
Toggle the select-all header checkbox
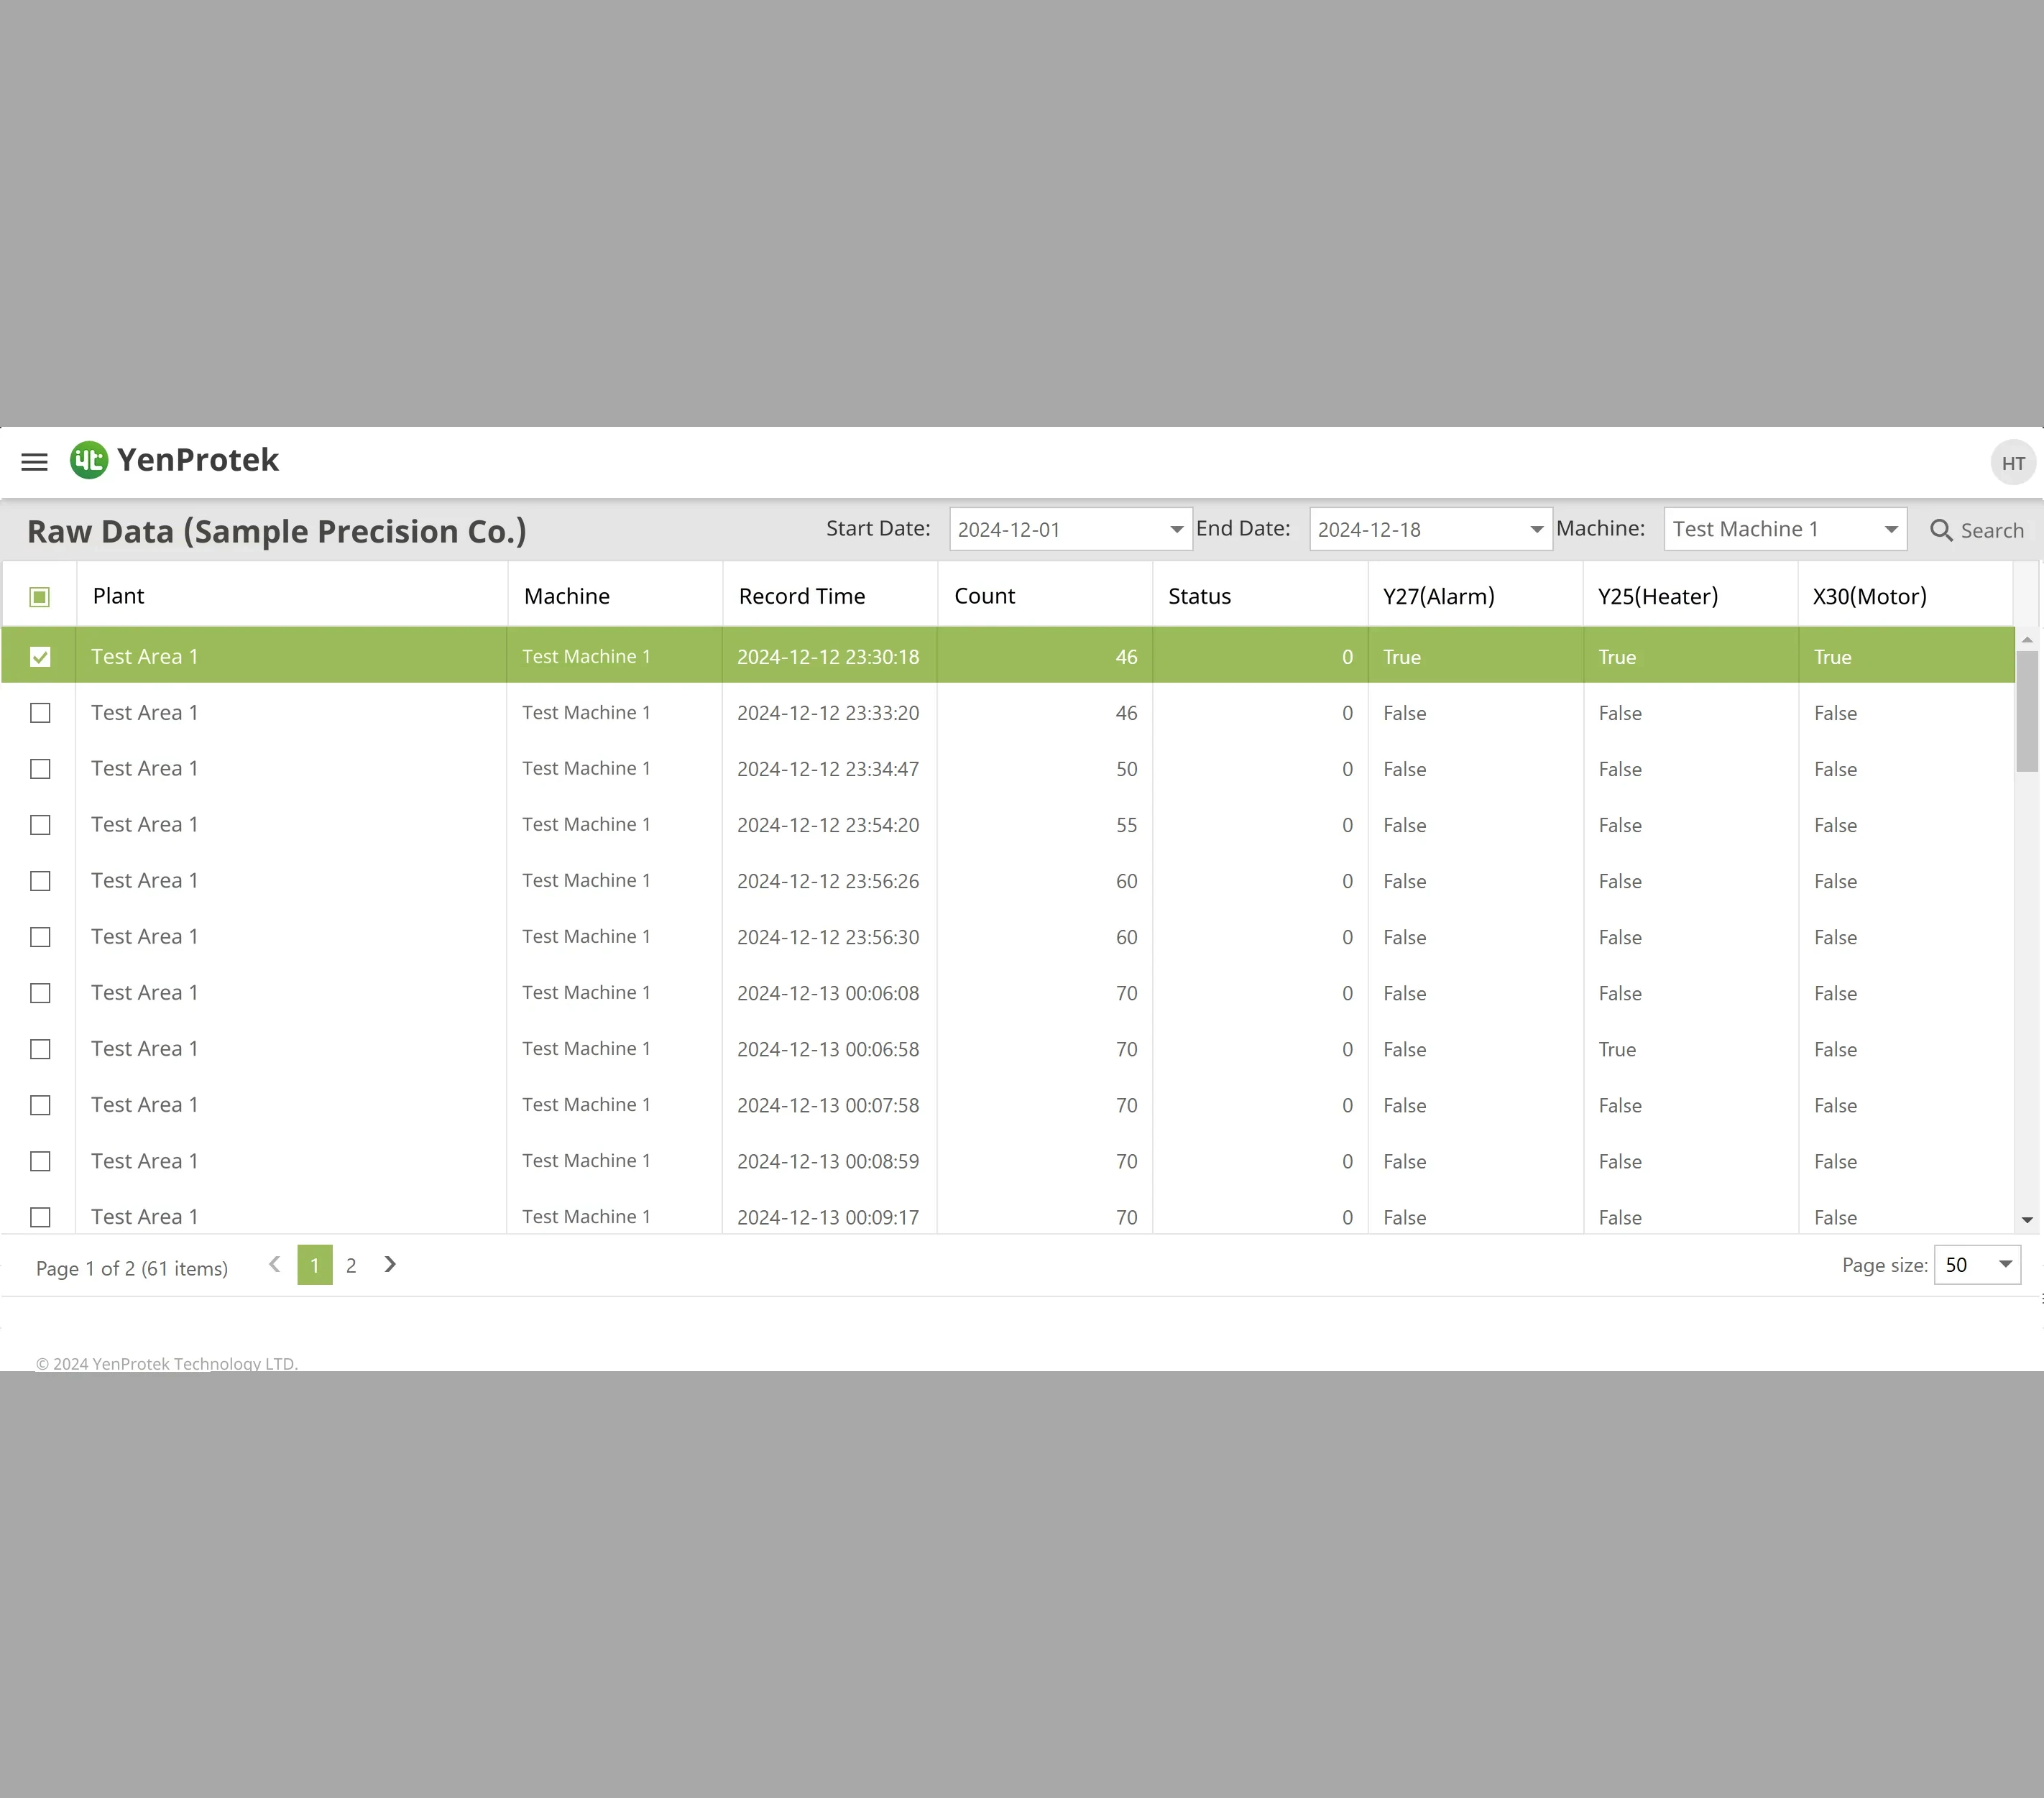40,597
